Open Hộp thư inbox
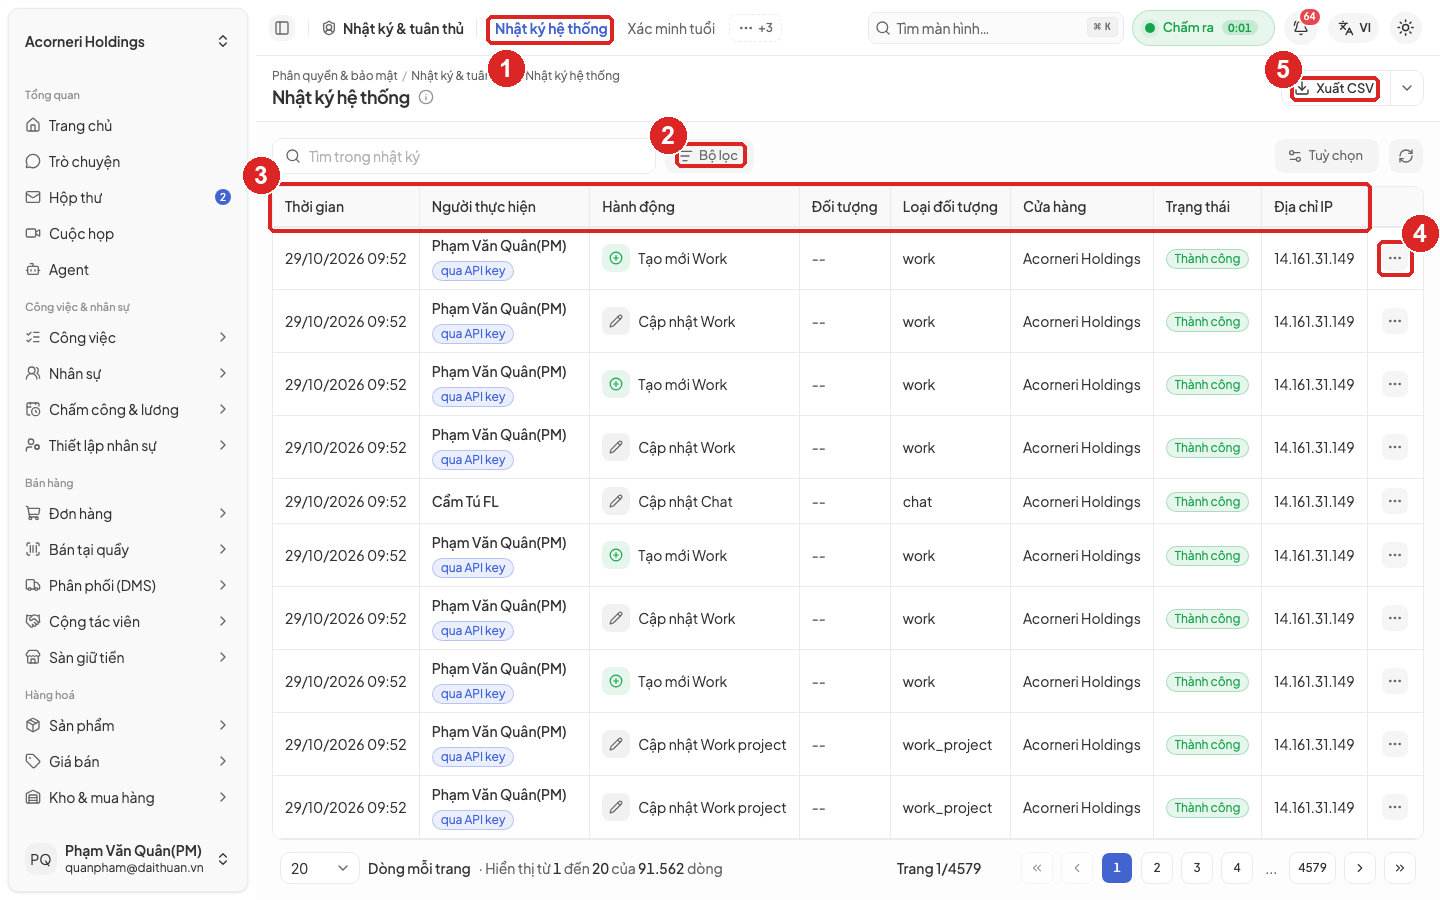Image resolution: width=1440 pixels, height=900 pixels. pyautogui.click(x=128, y=198)
